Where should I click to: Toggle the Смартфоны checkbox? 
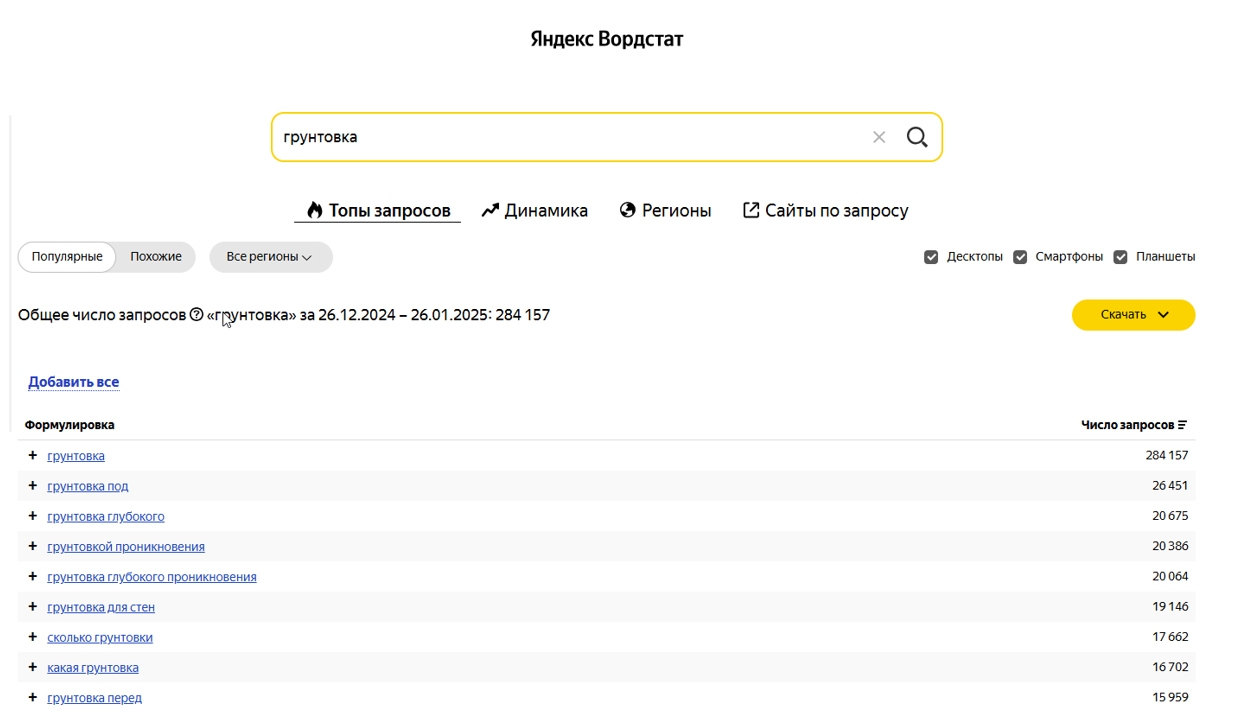pos(1020,258)
